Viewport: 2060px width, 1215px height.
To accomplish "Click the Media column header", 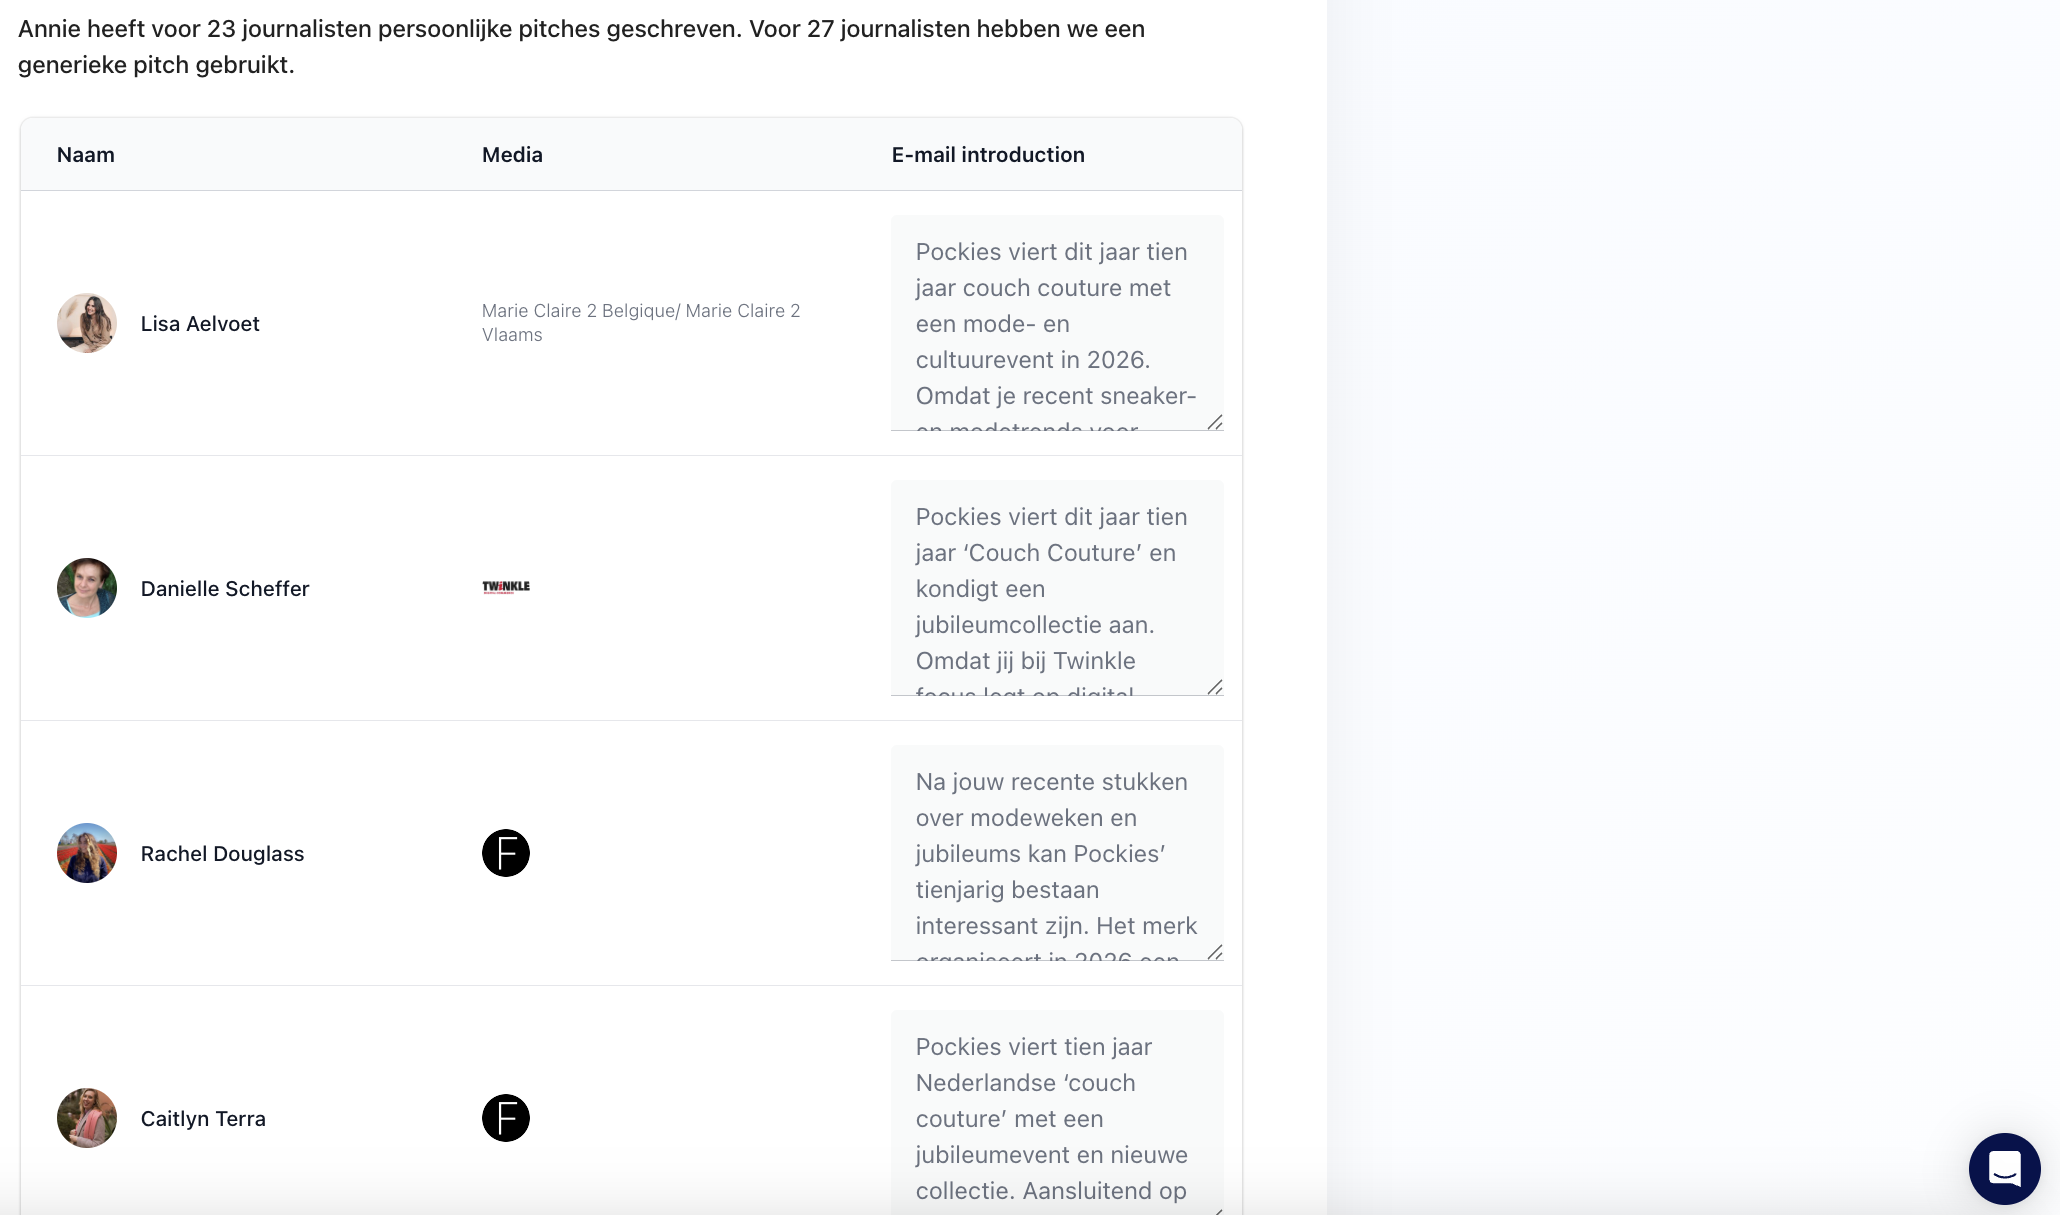I will tap(511, 154).
